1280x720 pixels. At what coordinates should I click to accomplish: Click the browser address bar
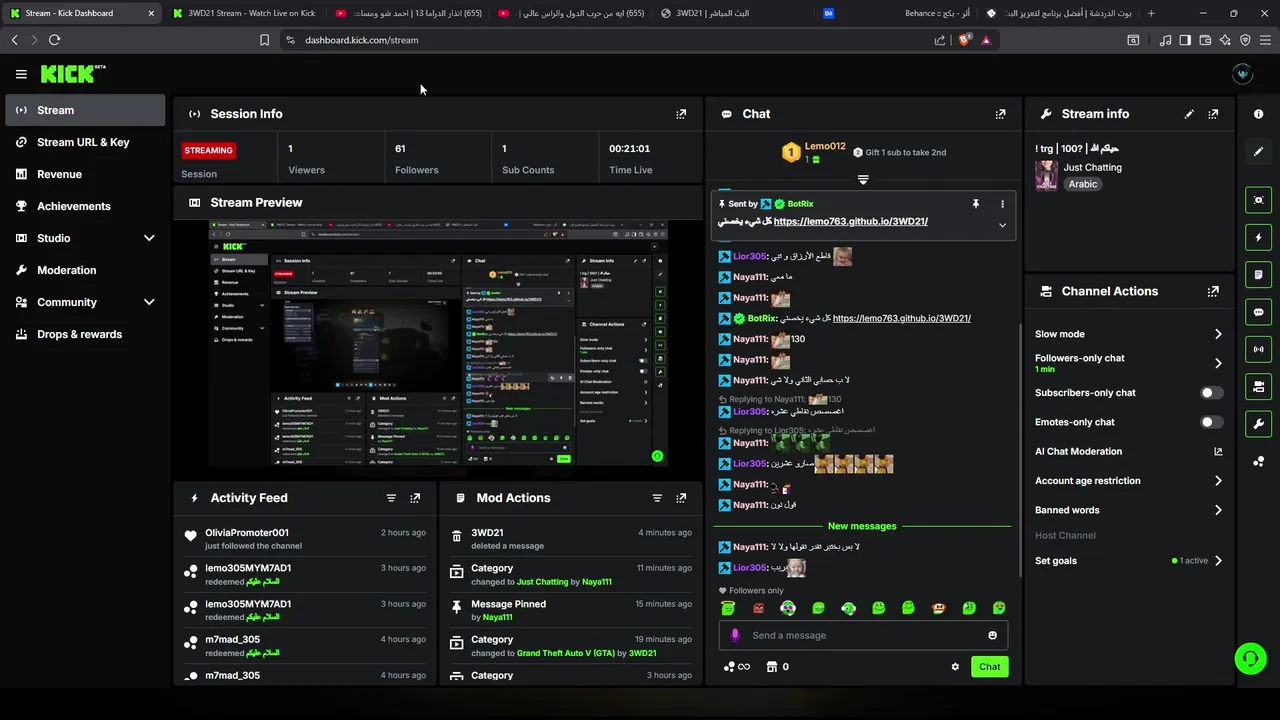(x=610, y=40)
